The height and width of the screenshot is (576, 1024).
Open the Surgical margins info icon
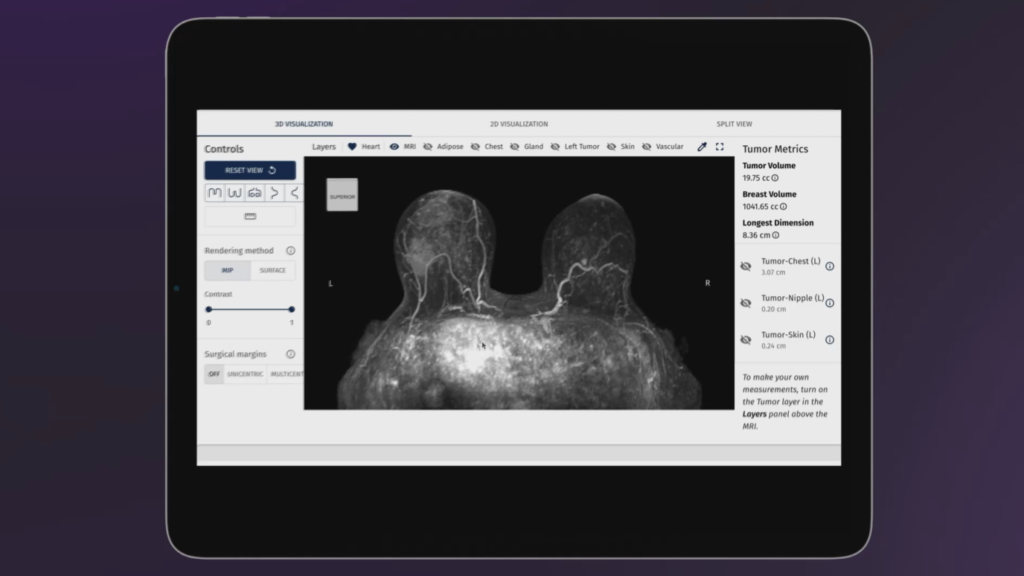tap(290, 353)
